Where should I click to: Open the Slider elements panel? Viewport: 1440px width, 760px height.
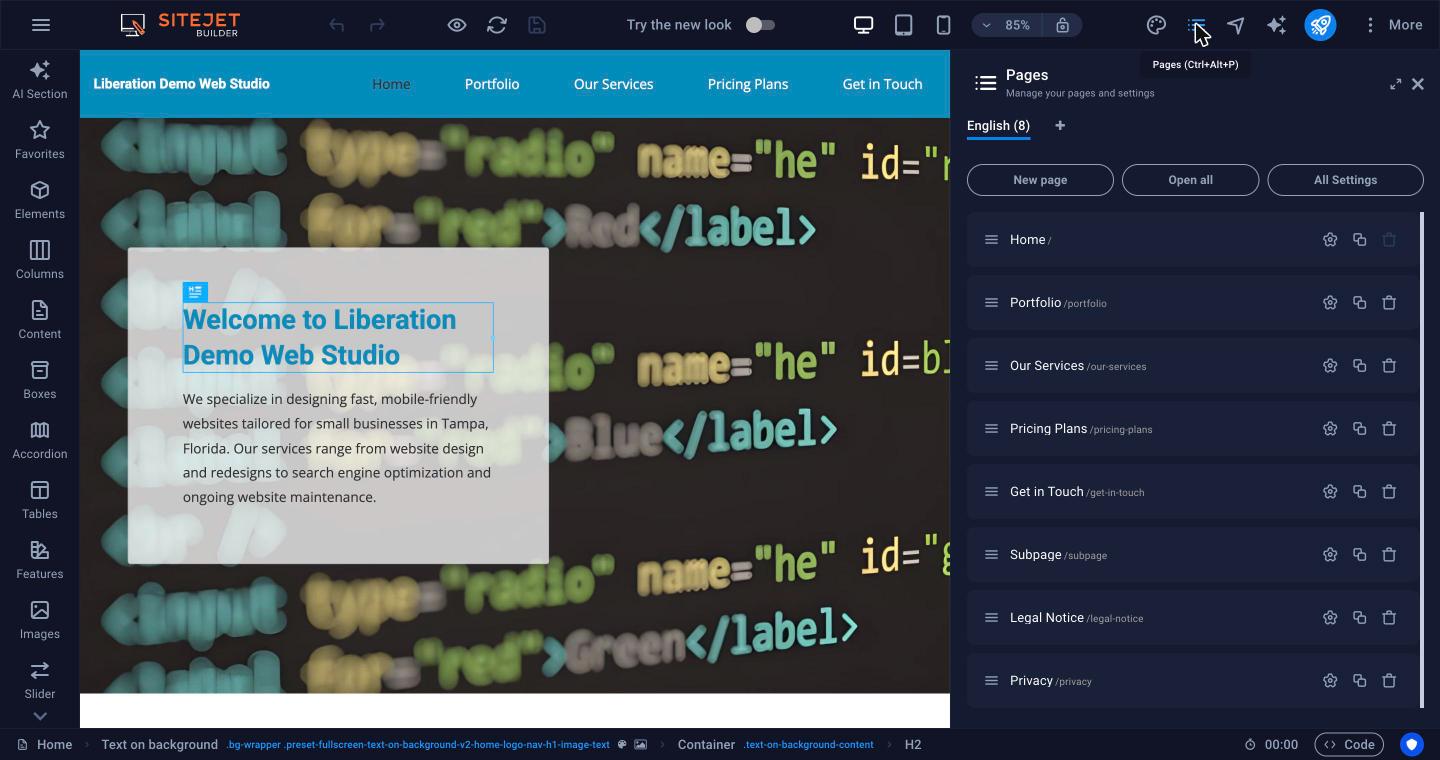40,680
